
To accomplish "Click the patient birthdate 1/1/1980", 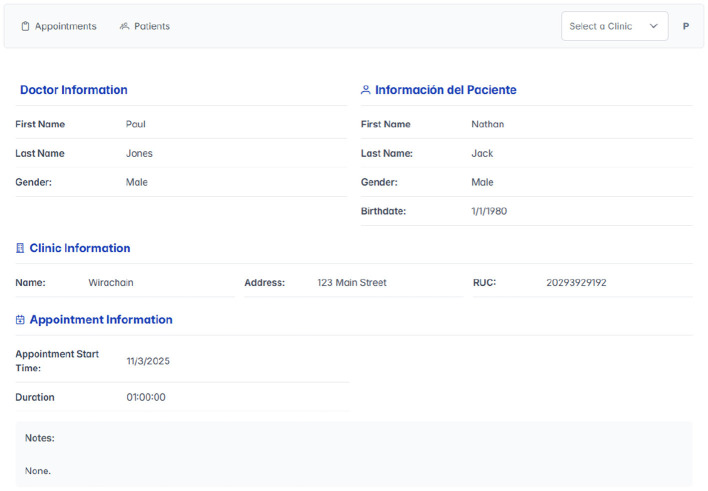I will pyautogui.click(x=489, y=211).
